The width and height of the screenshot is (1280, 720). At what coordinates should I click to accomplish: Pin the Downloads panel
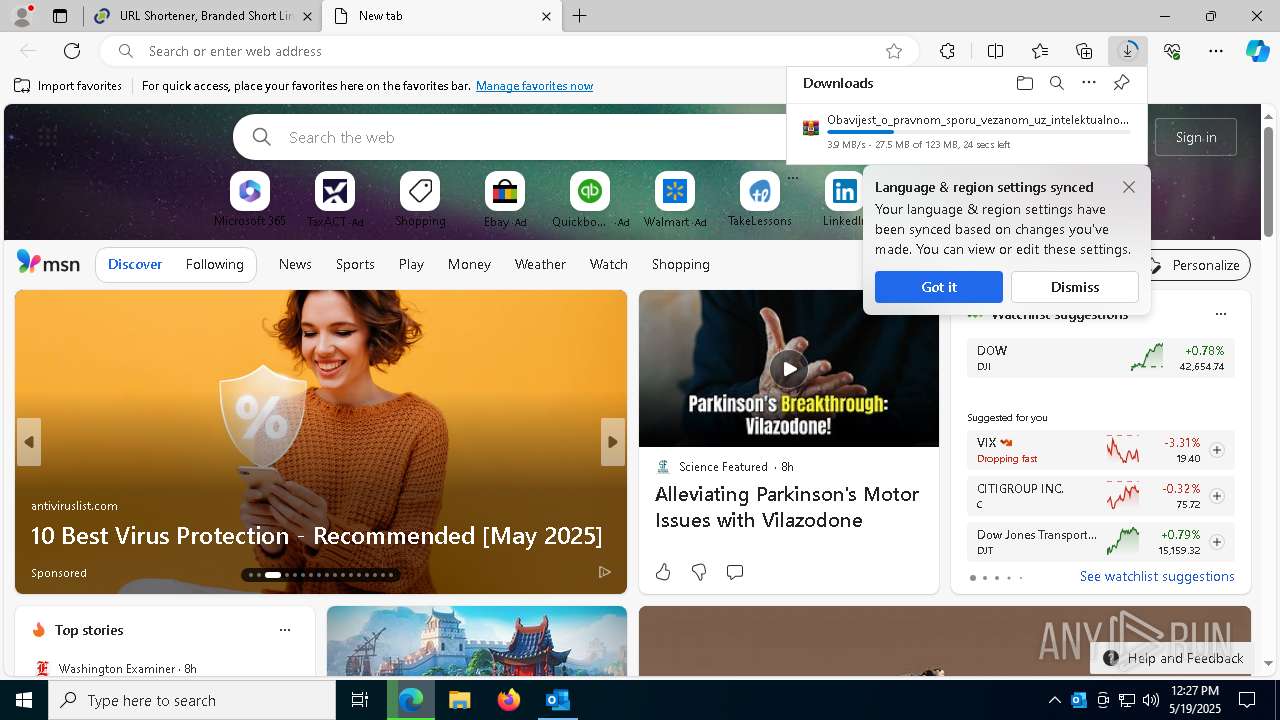tap(1121, 83)
